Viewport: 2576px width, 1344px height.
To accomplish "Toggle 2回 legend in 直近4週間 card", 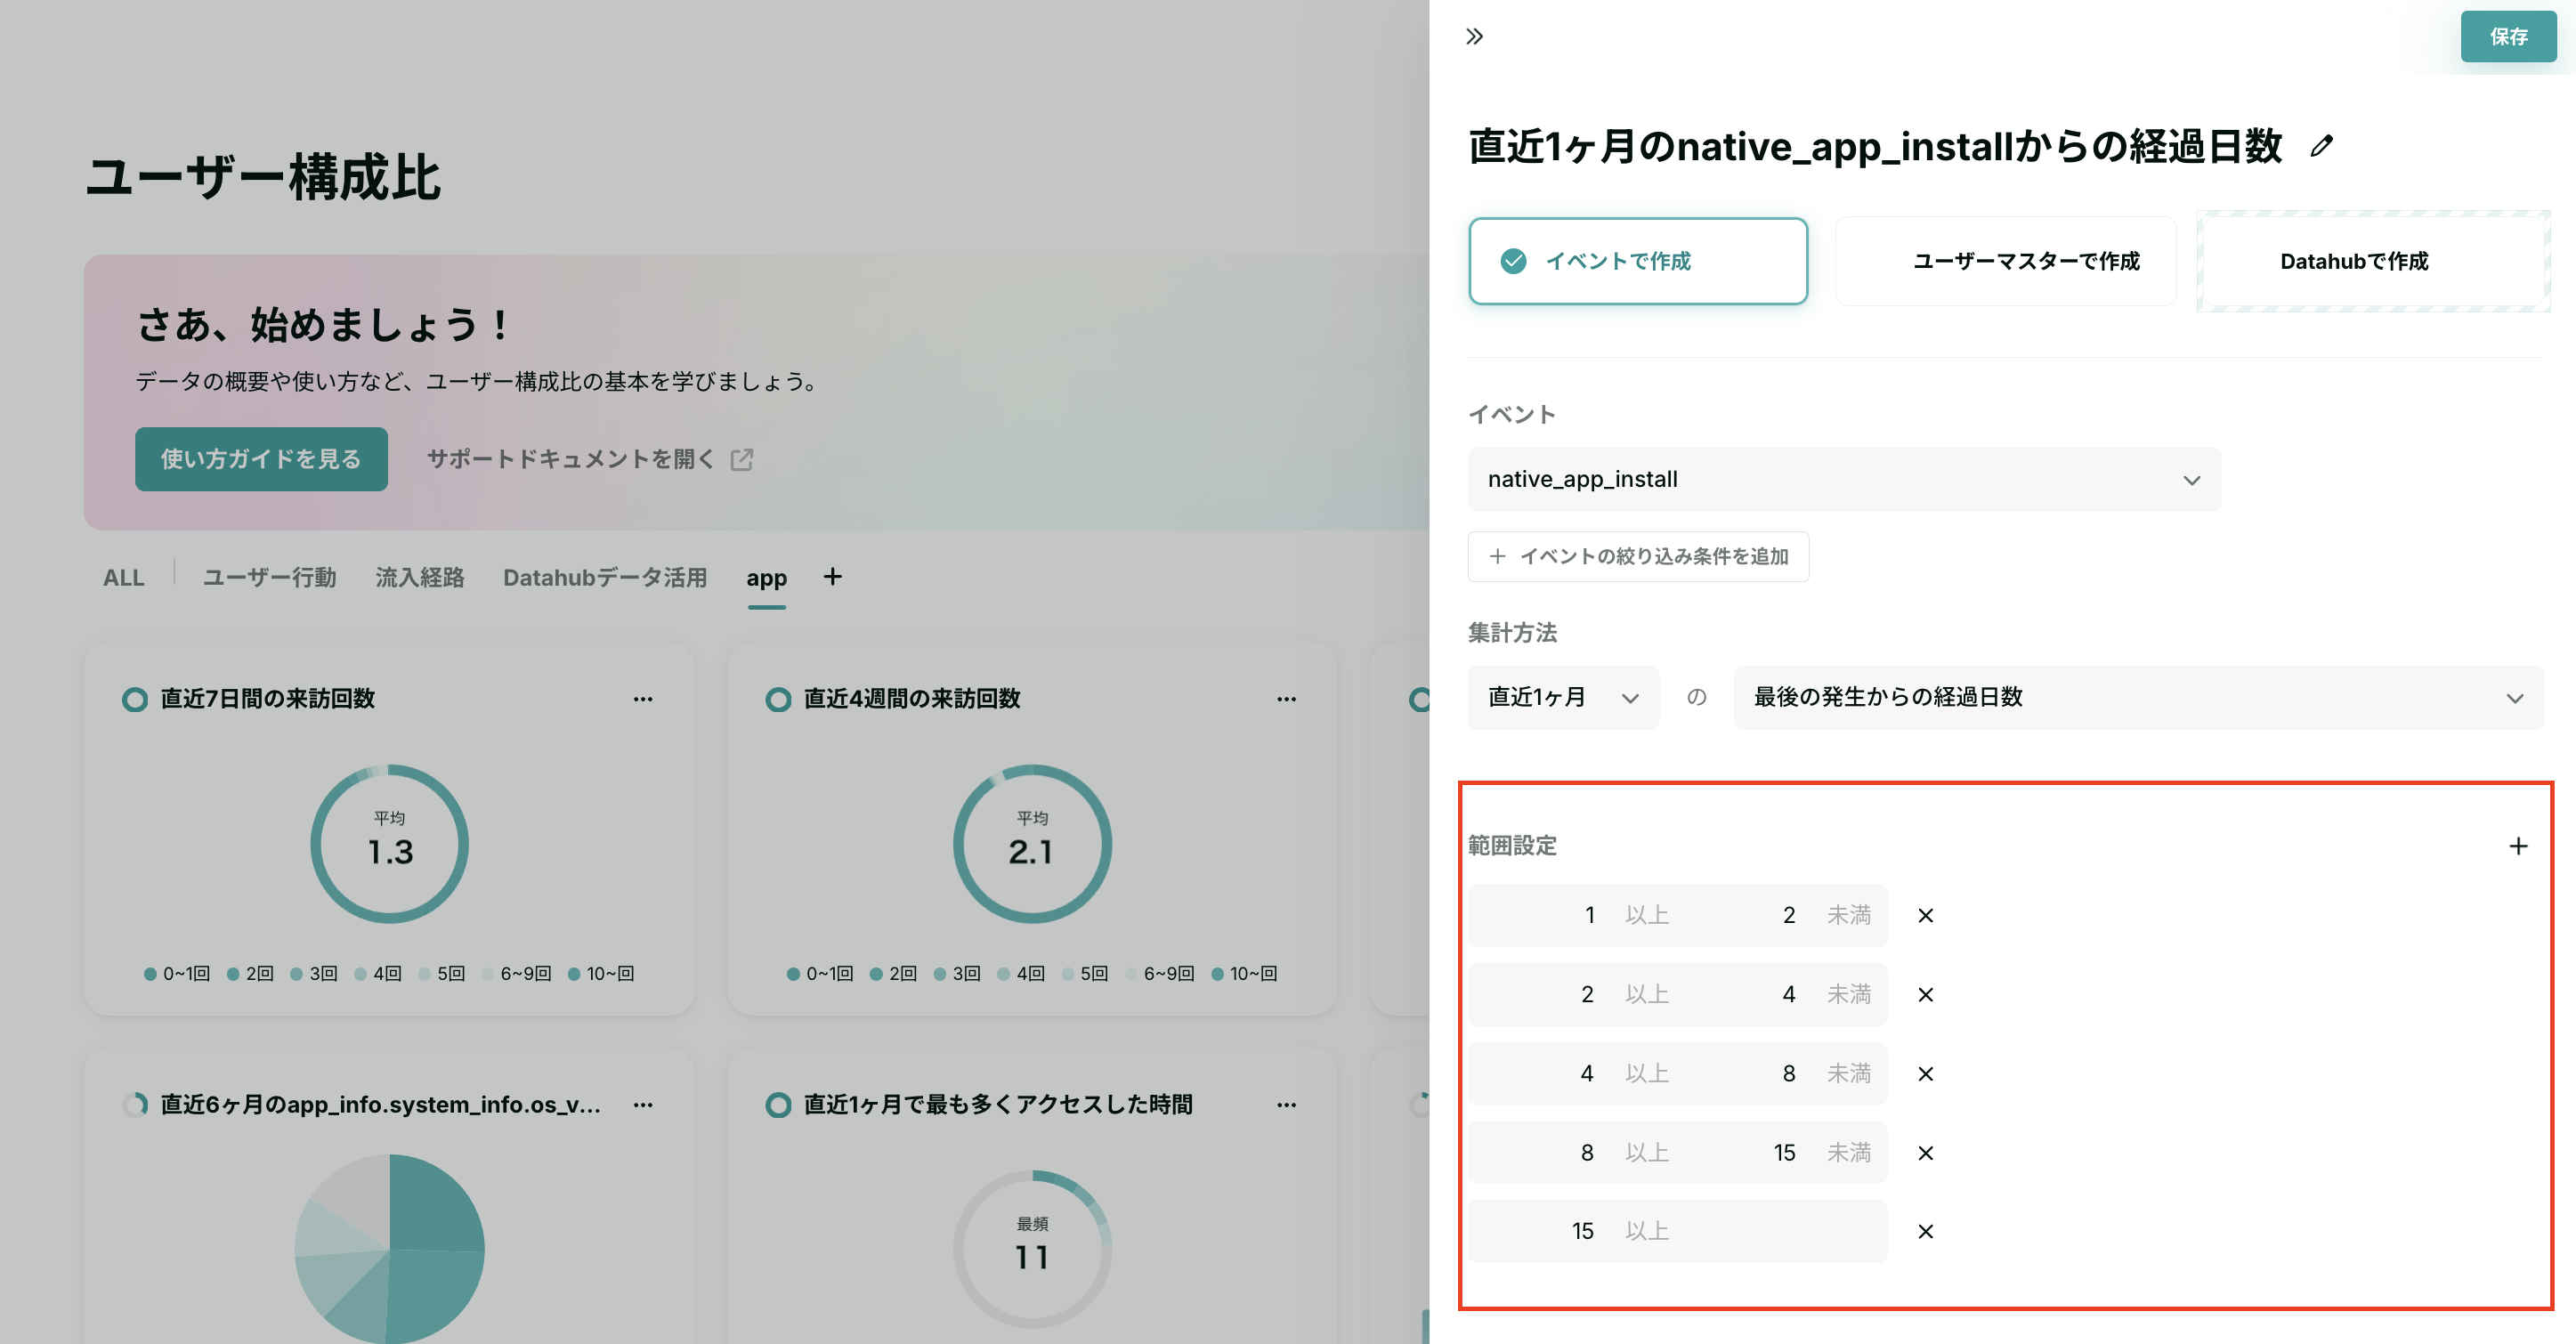I will click(893, 973).
